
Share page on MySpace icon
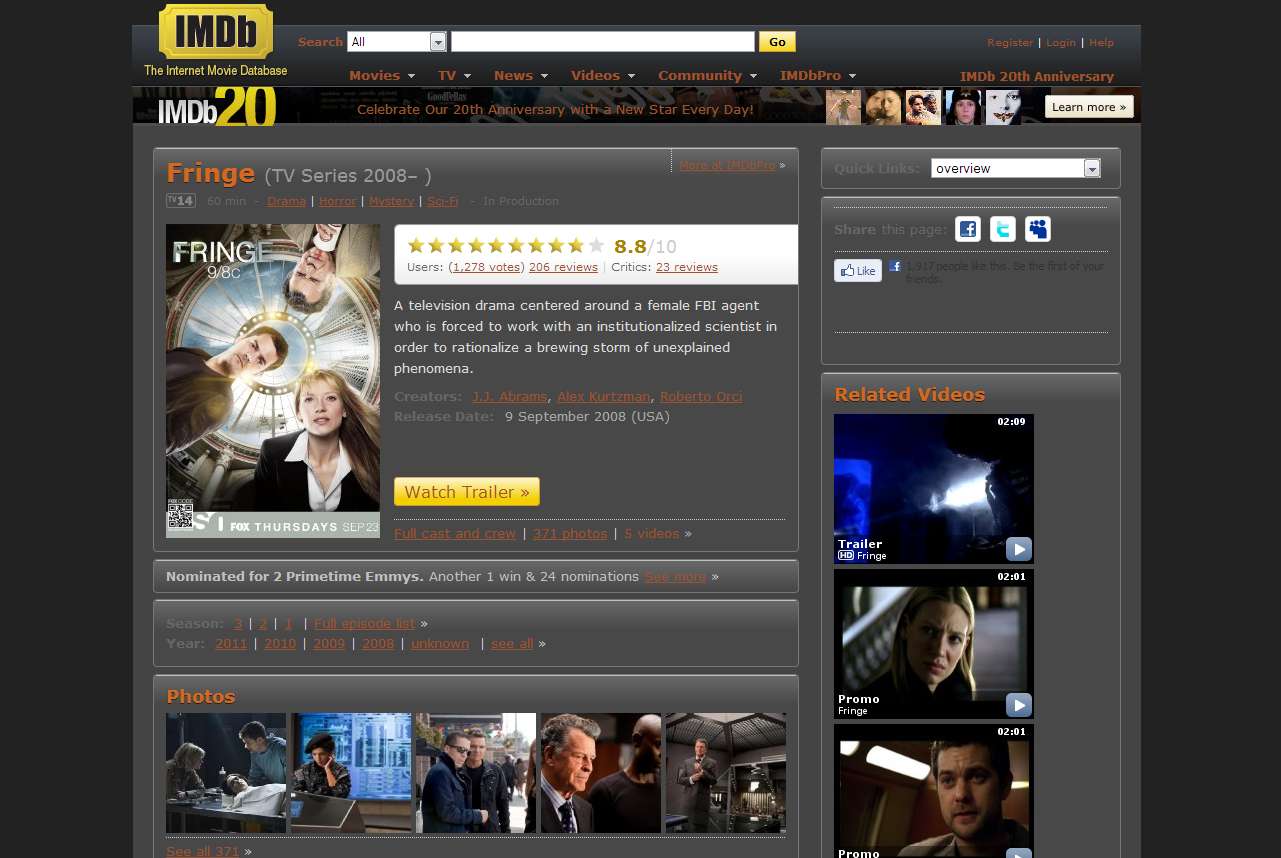click(x=1038, y=229)
